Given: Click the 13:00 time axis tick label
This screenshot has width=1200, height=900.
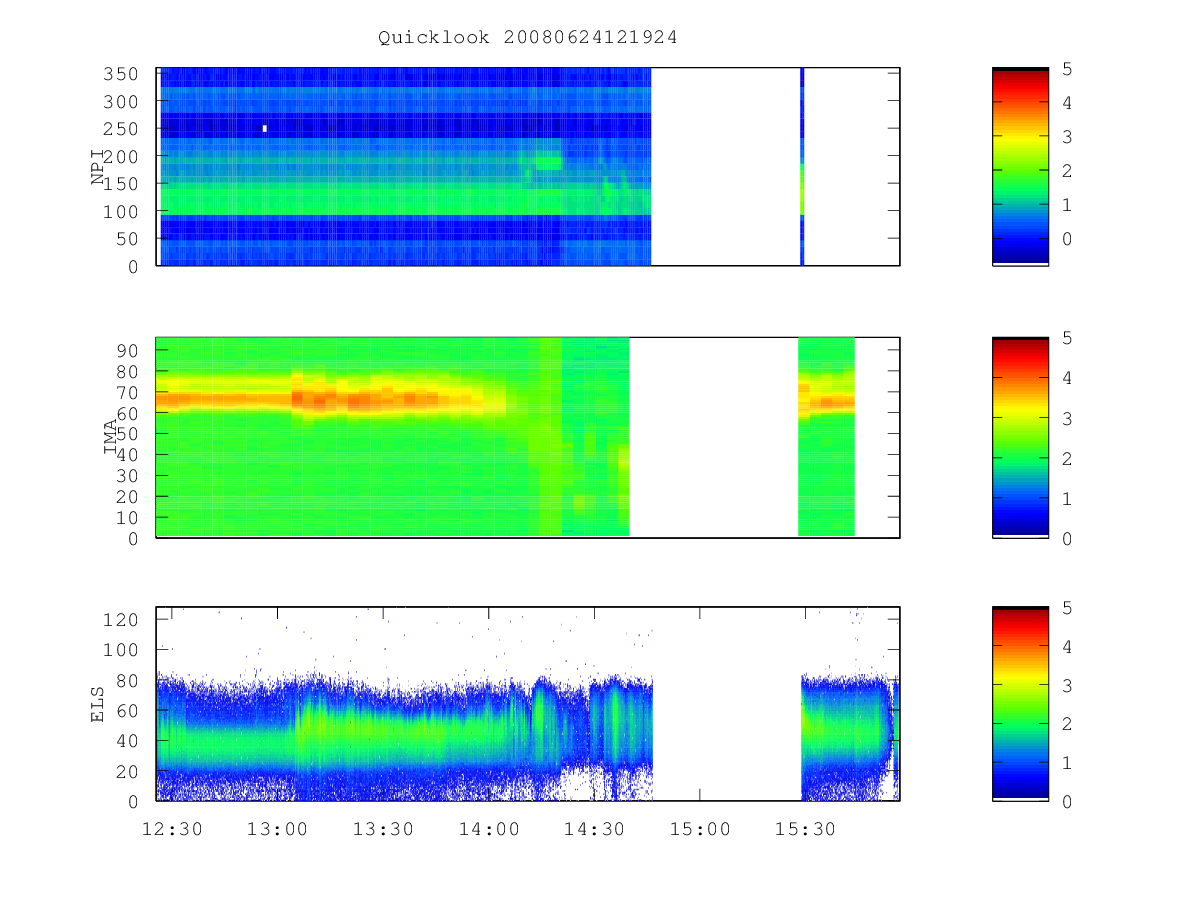Looking at the screenshot, I should point(277,829).
